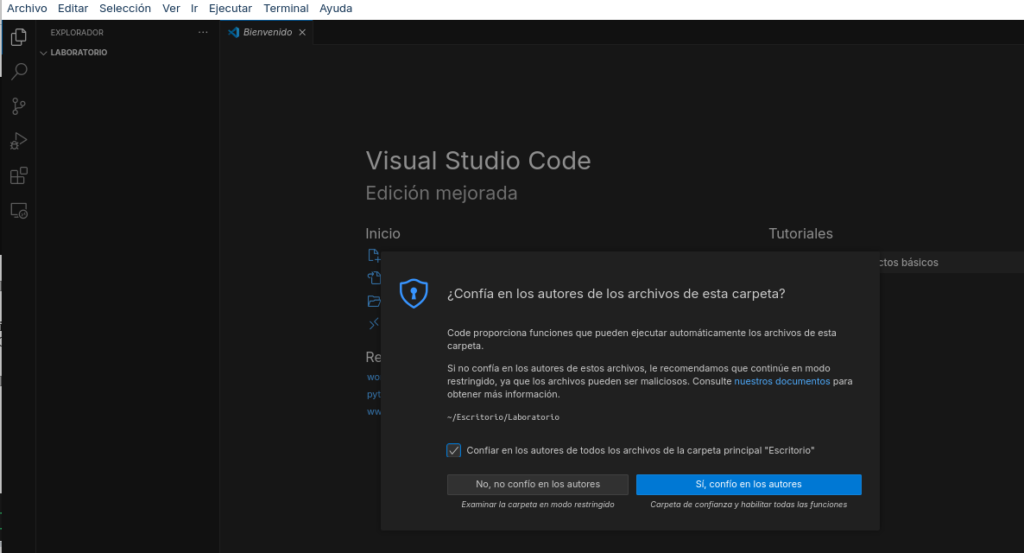Click the new file icon under Inicio
Viewport: 1024px width, 553px height.
tap(374, 255)
